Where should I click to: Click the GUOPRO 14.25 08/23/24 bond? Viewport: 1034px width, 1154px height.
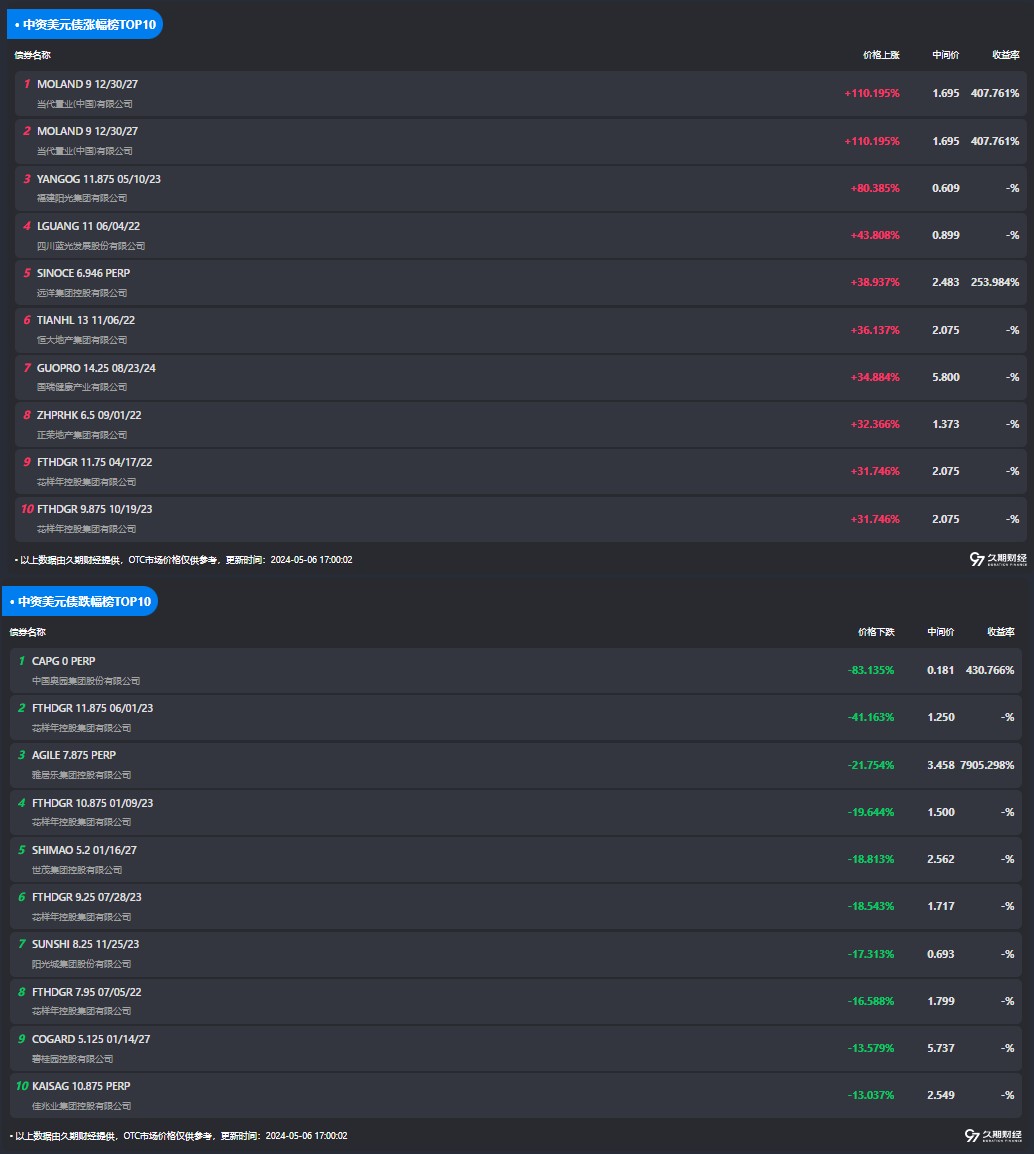click(96, 368)
